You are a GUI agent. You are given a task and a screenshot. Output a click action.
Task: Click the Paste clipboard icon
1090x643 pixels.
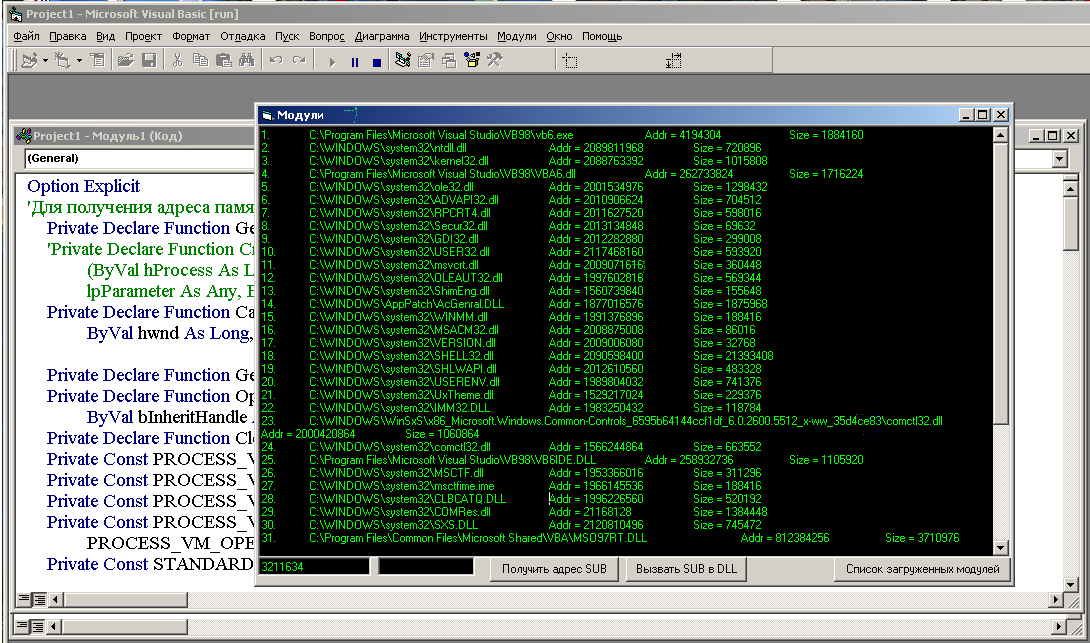pyautogui.click(x=223, y=60)
